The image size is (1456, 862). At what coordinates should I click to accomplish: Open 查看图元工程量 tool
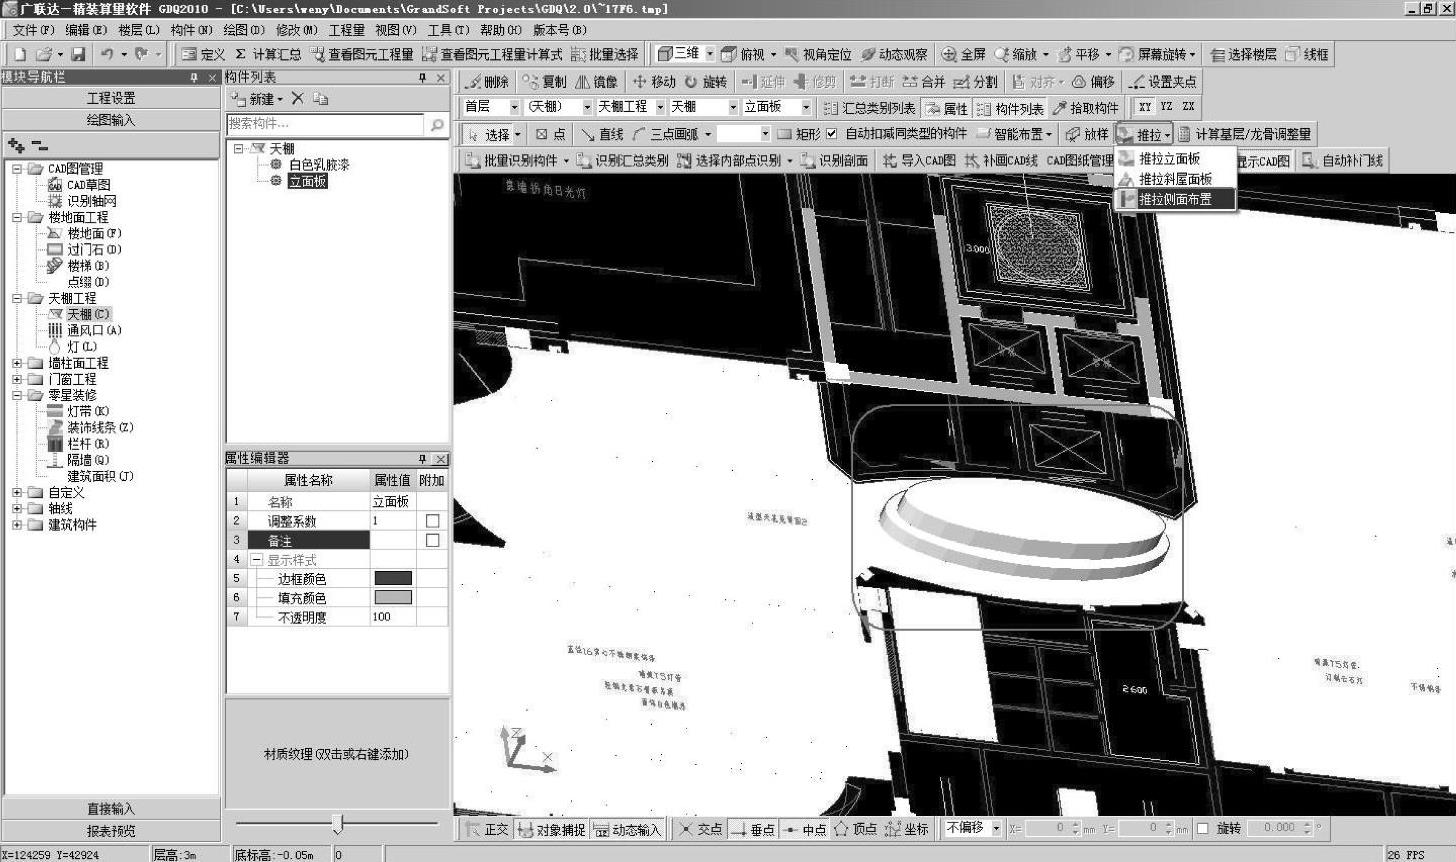362,54
